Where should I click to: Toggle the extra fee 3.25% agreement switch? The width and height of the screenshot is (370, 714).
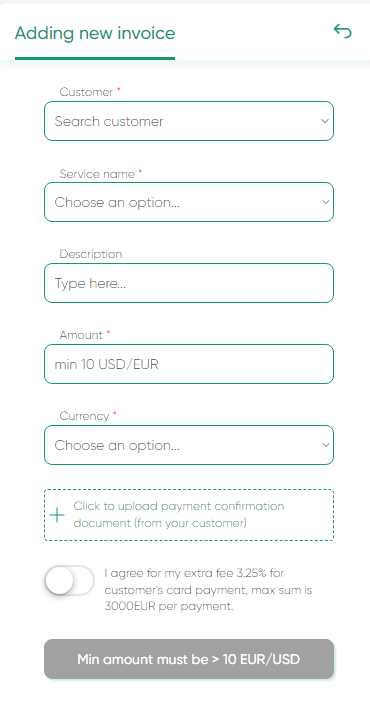[70, 581]
